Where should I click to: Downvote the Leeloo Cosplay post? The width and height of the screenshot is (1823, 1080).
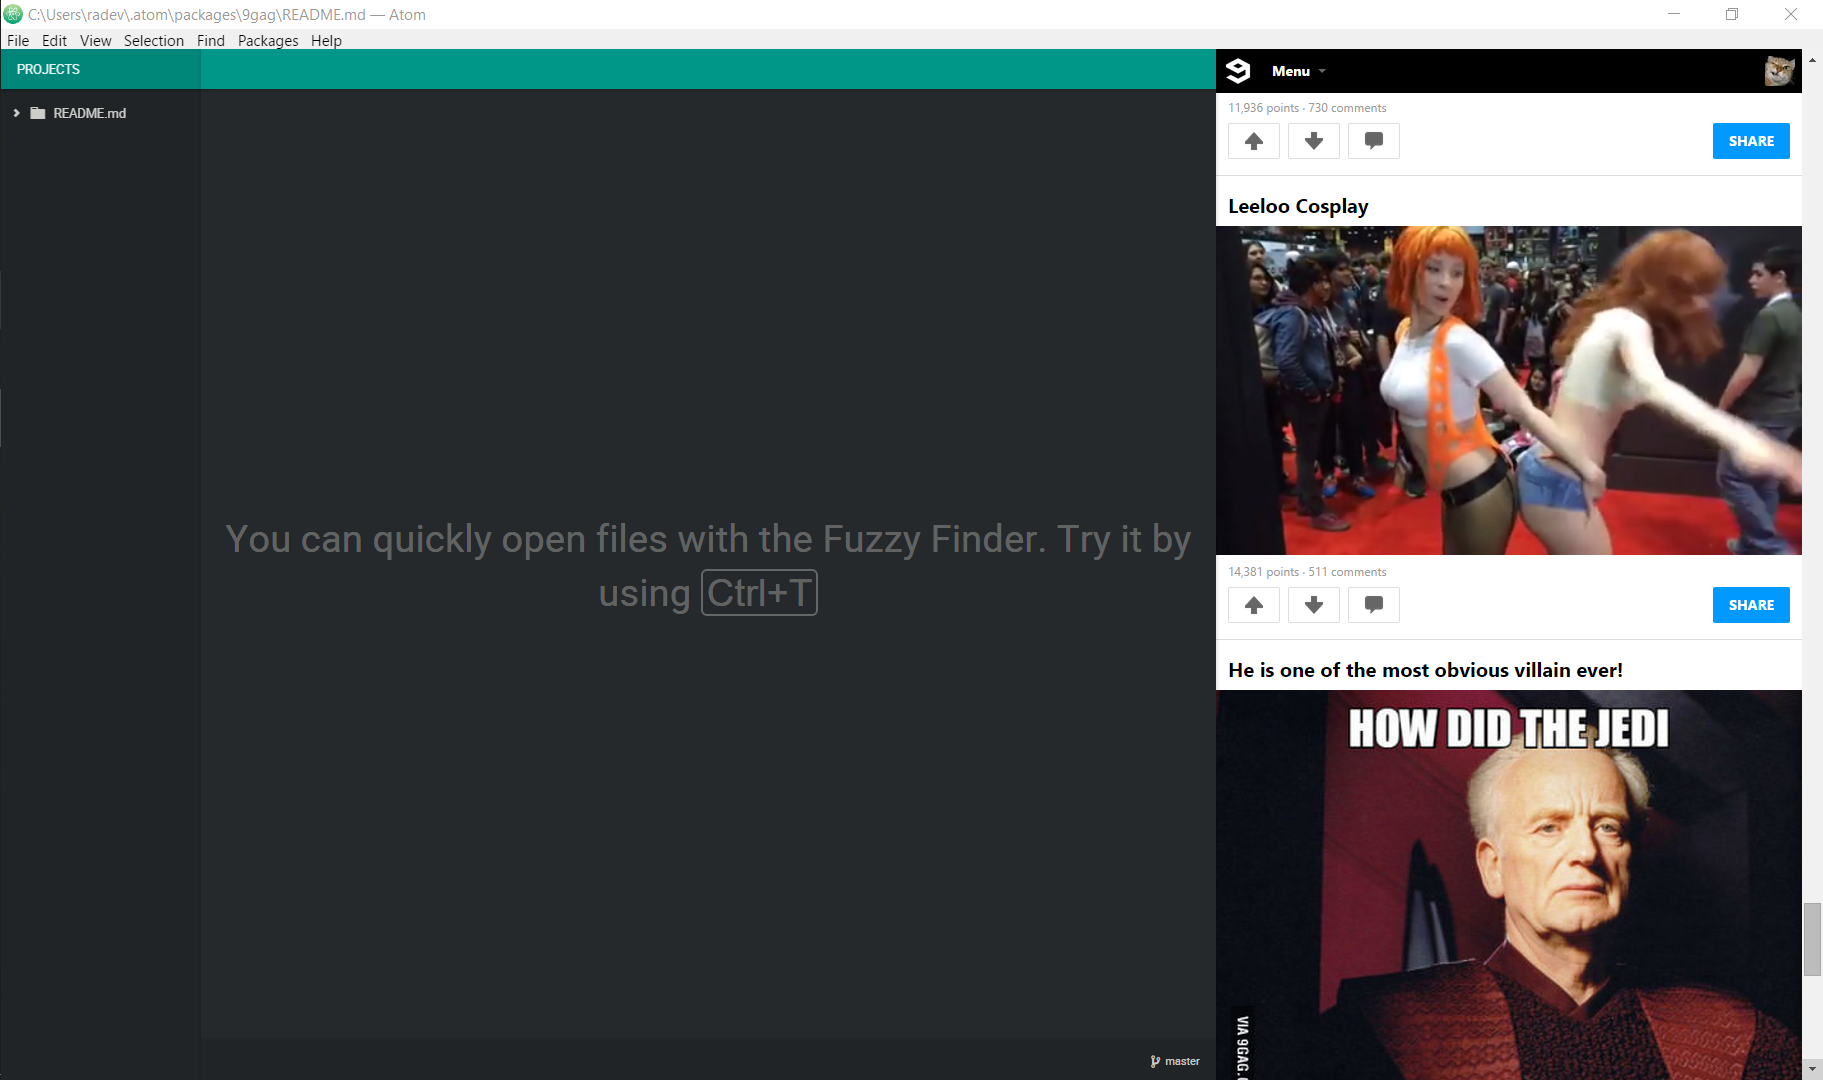(x=1314, y=605)
